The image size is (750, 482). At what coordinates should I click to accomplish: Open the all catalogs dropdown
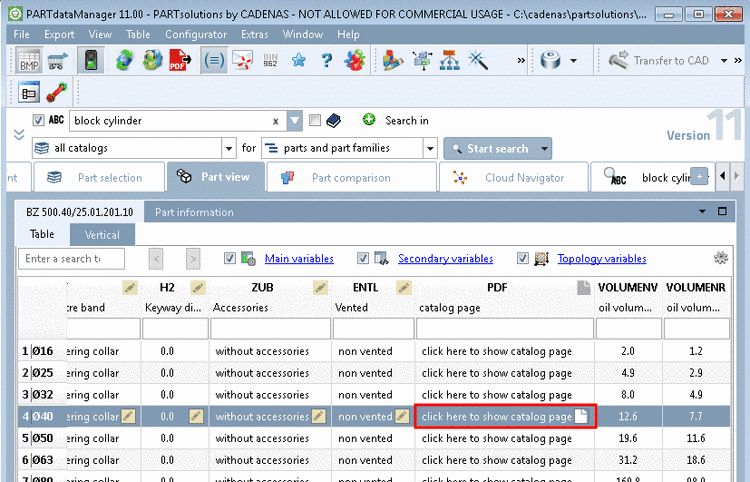click(229, 149)
